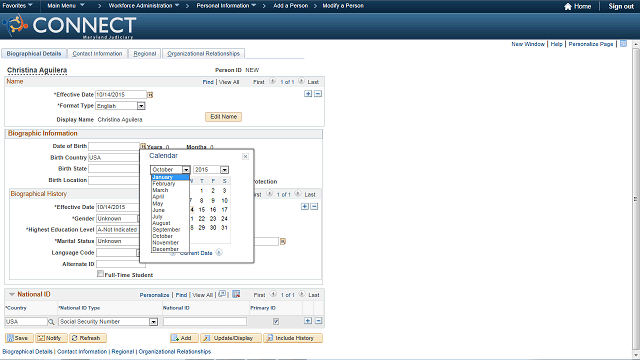This screenshot has height=360, width=640.
Task: Expand Personal Information breadcrumb menu
Action: click(x=226, y=6)
